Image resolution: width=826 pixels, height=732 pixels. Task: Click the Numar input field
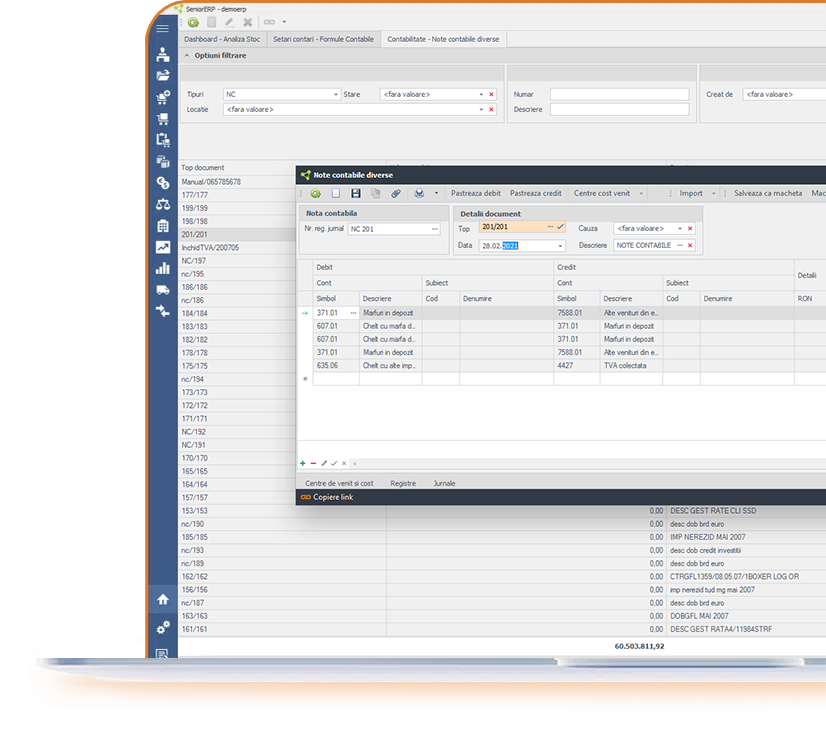[x=619, y=95]
